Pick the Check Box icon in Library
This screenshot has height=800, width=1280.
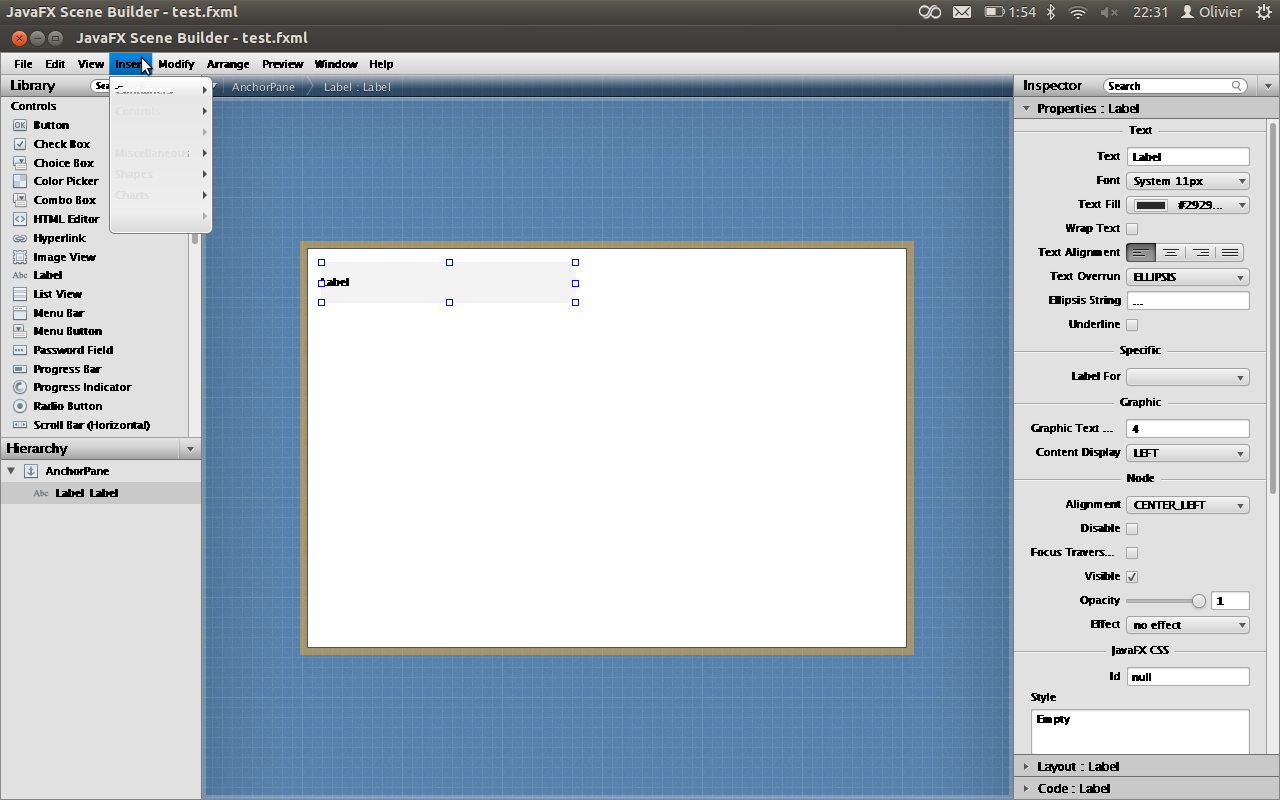click(x=20, y=144)
